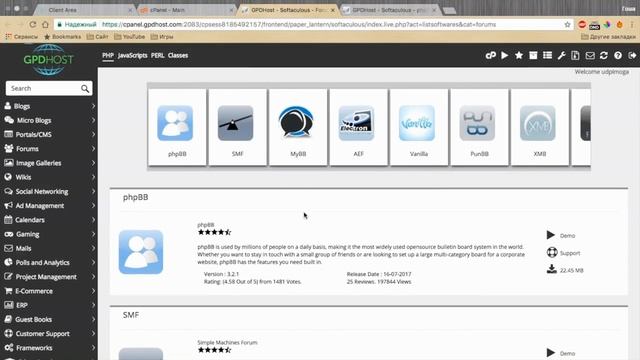Expand the Mails category
The image size is (640, 360).
click(x=49, y=248)
